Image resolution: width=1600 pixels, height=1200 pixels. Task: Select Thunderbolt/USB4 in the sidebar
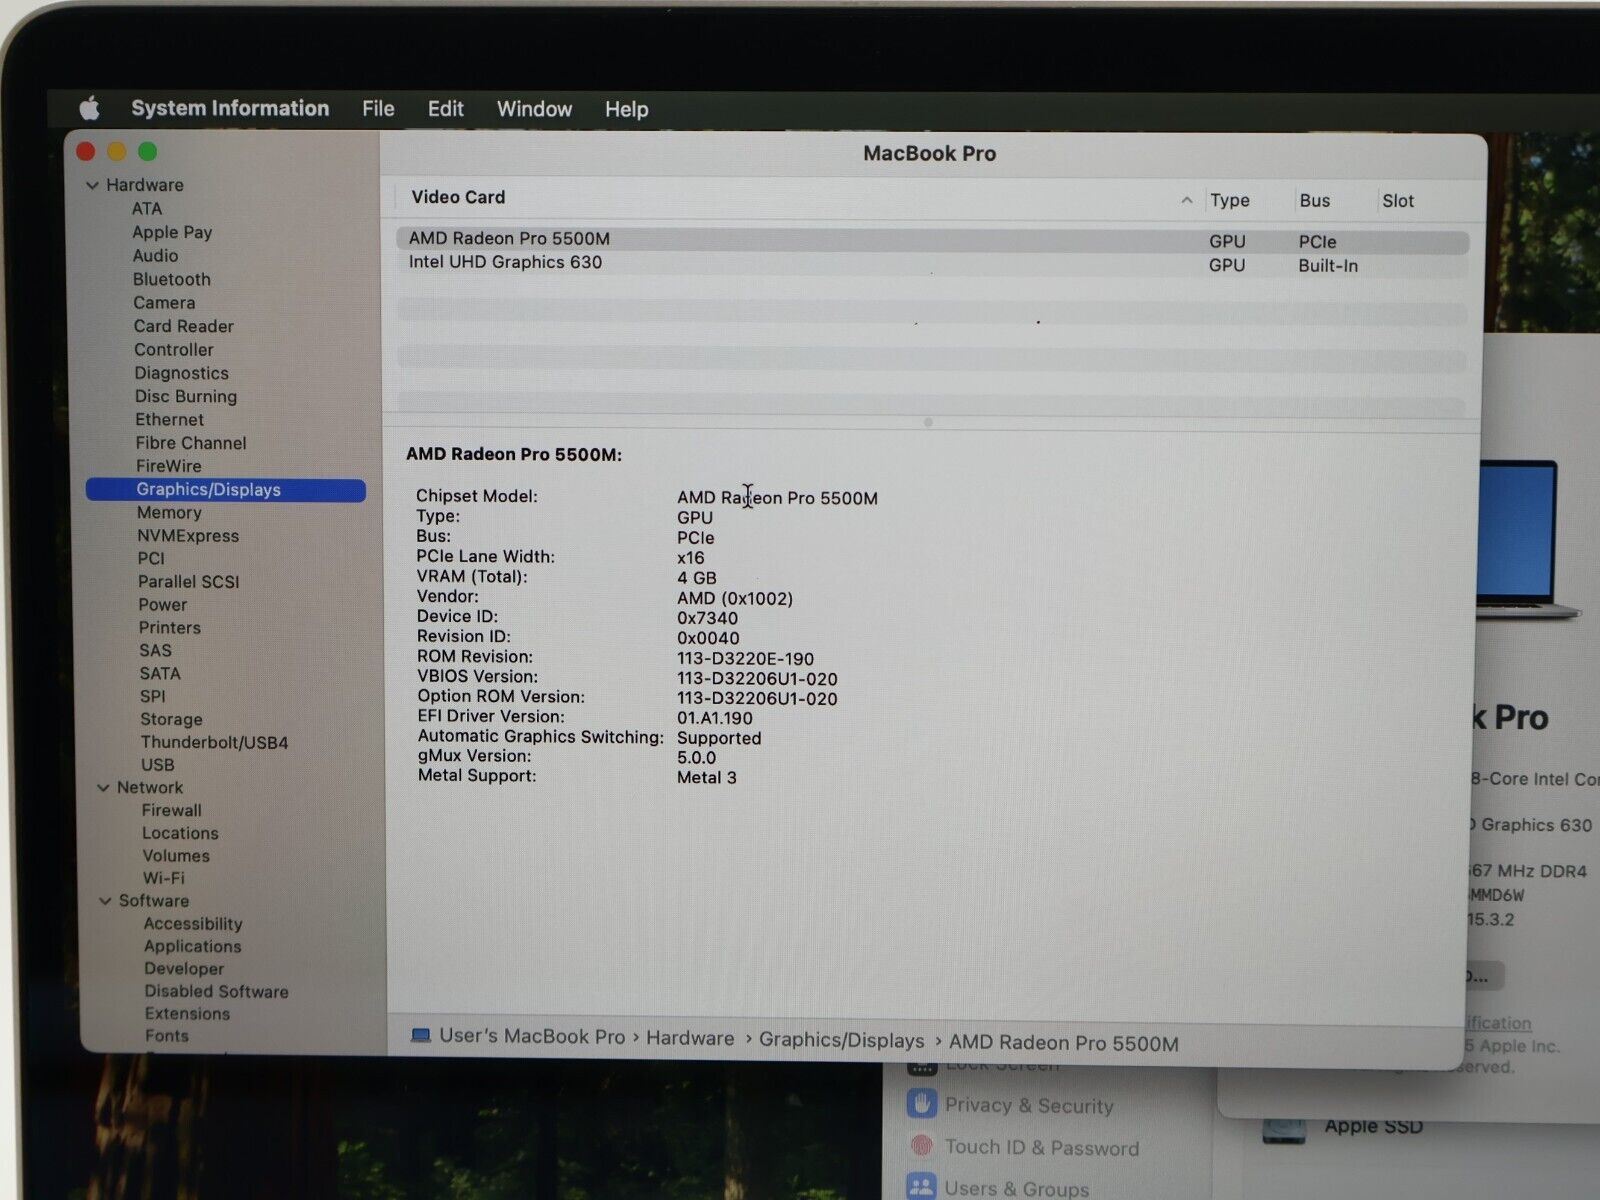click(x=214, y=742)
